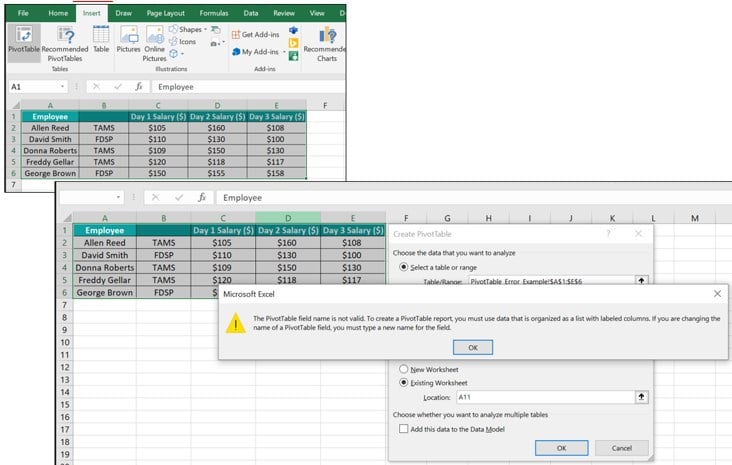This screenshot has width=732, height=465.
Task: Click the cancel X in lower formula bar
Action: point(155,197)
